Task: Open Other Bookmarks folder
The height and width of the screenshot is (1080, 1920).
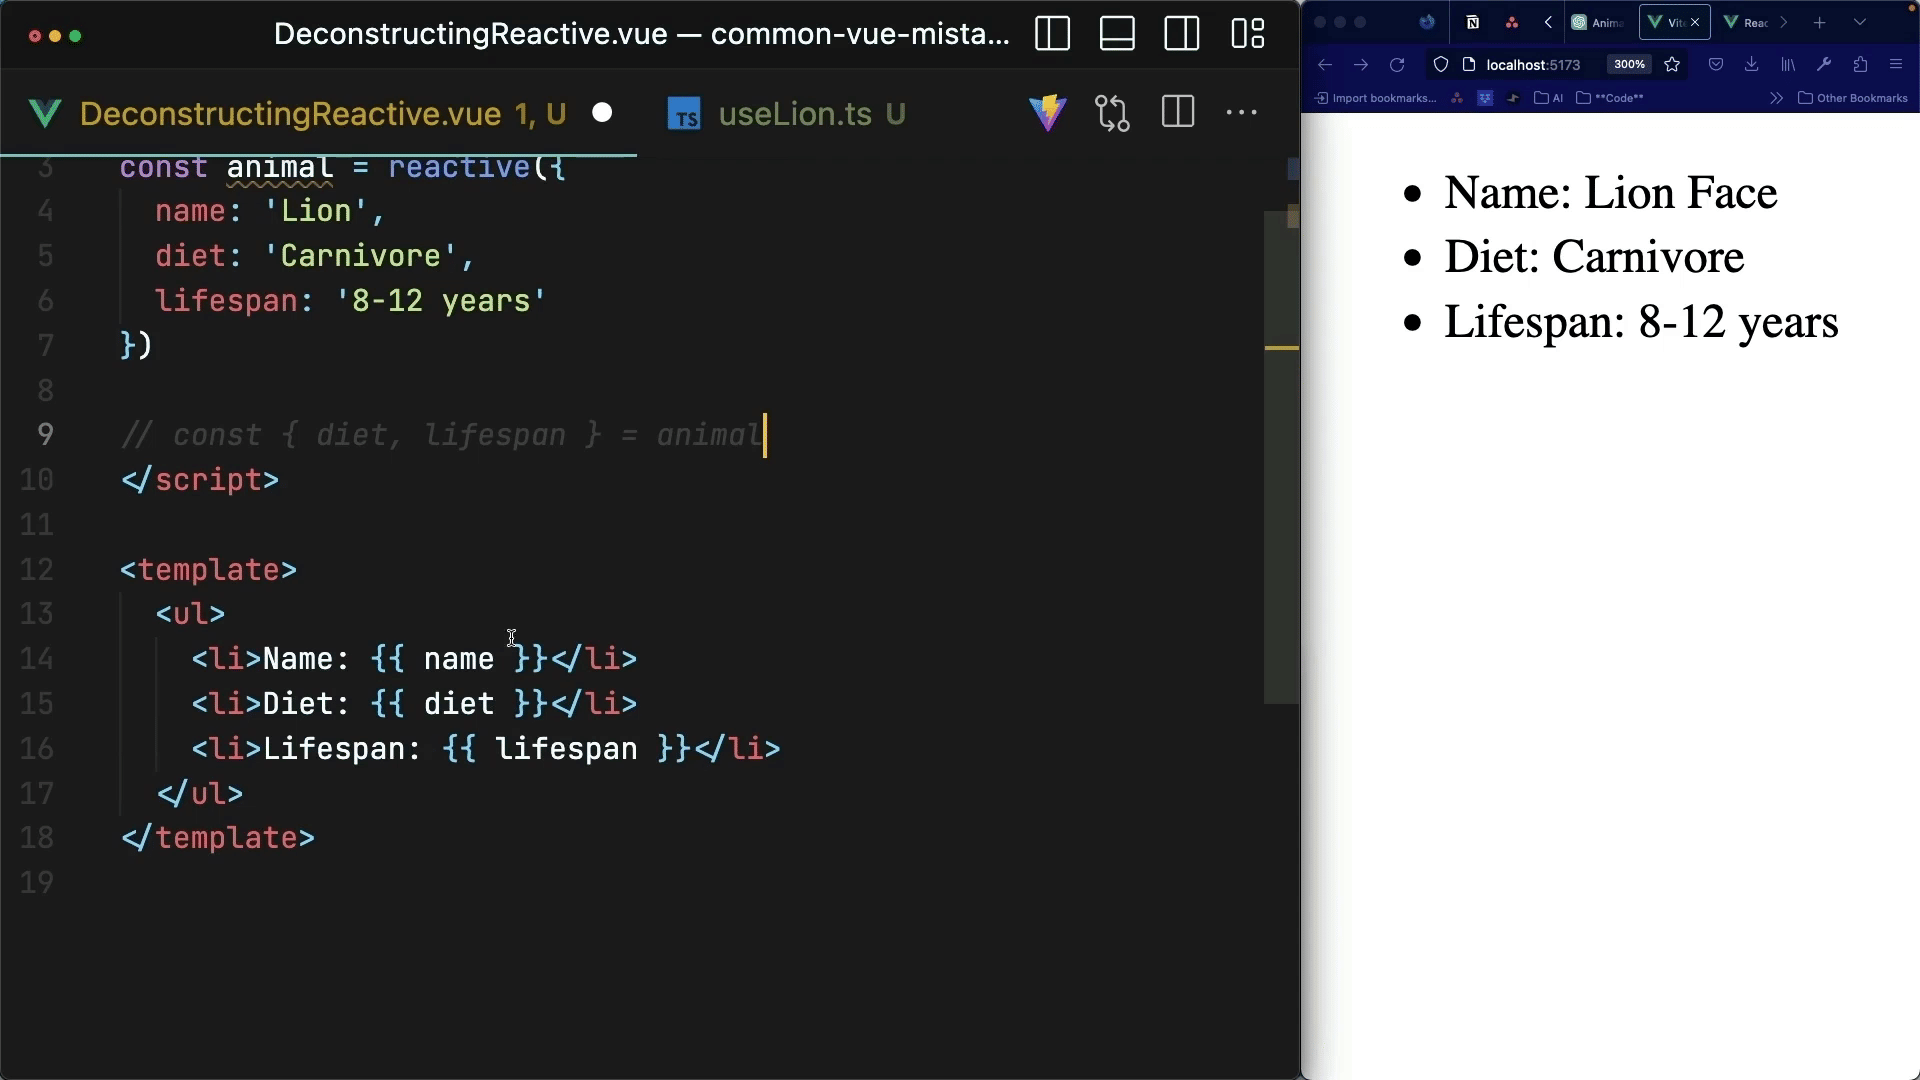Action: (x=1853, y=98)
